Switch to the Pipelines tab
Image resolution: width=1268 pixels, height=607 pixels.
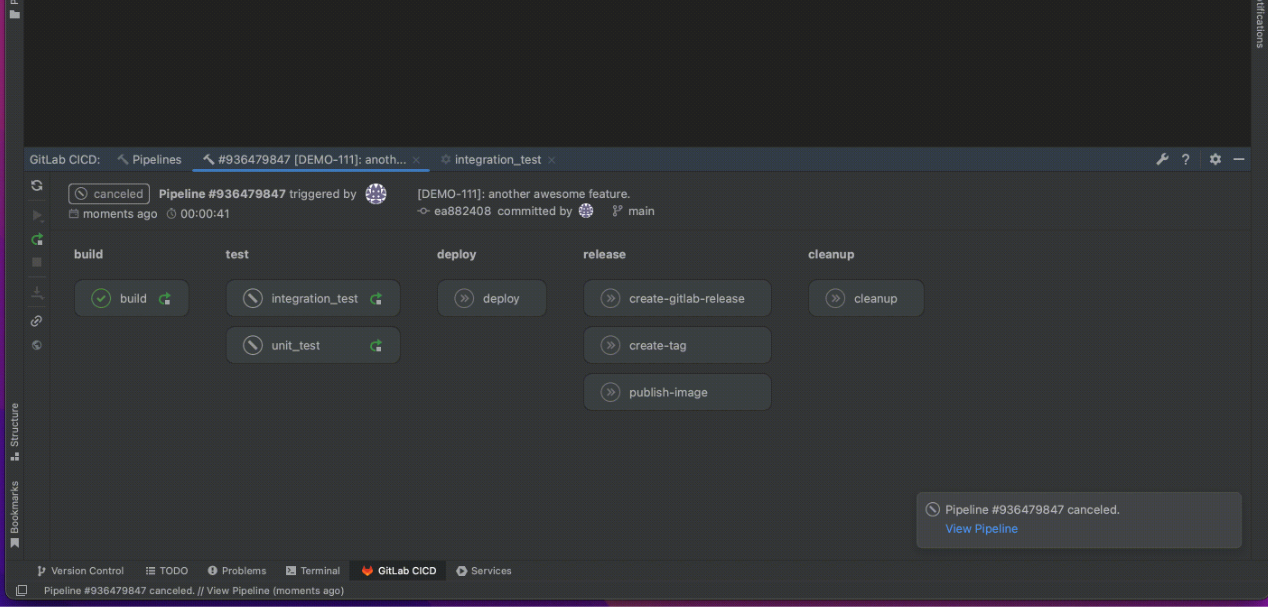click(x=149, y=160)
